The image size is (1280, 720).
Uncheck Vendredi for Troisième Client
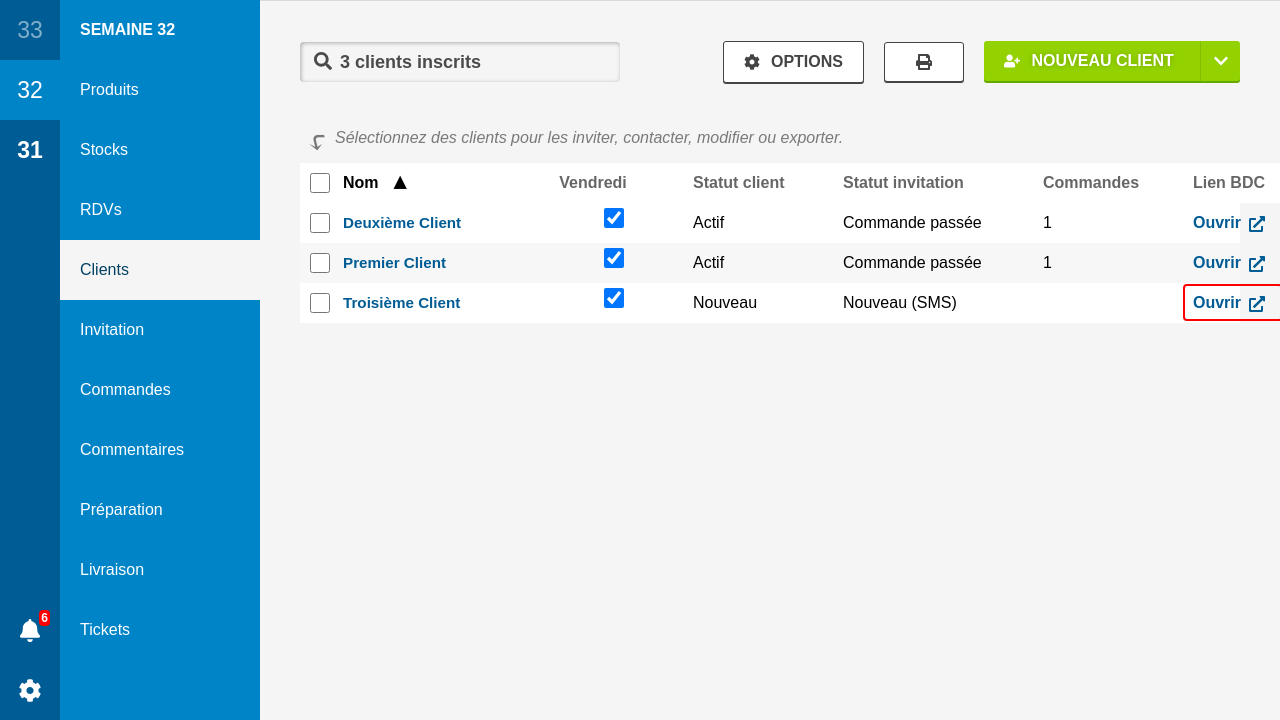(x=614, y=298)
